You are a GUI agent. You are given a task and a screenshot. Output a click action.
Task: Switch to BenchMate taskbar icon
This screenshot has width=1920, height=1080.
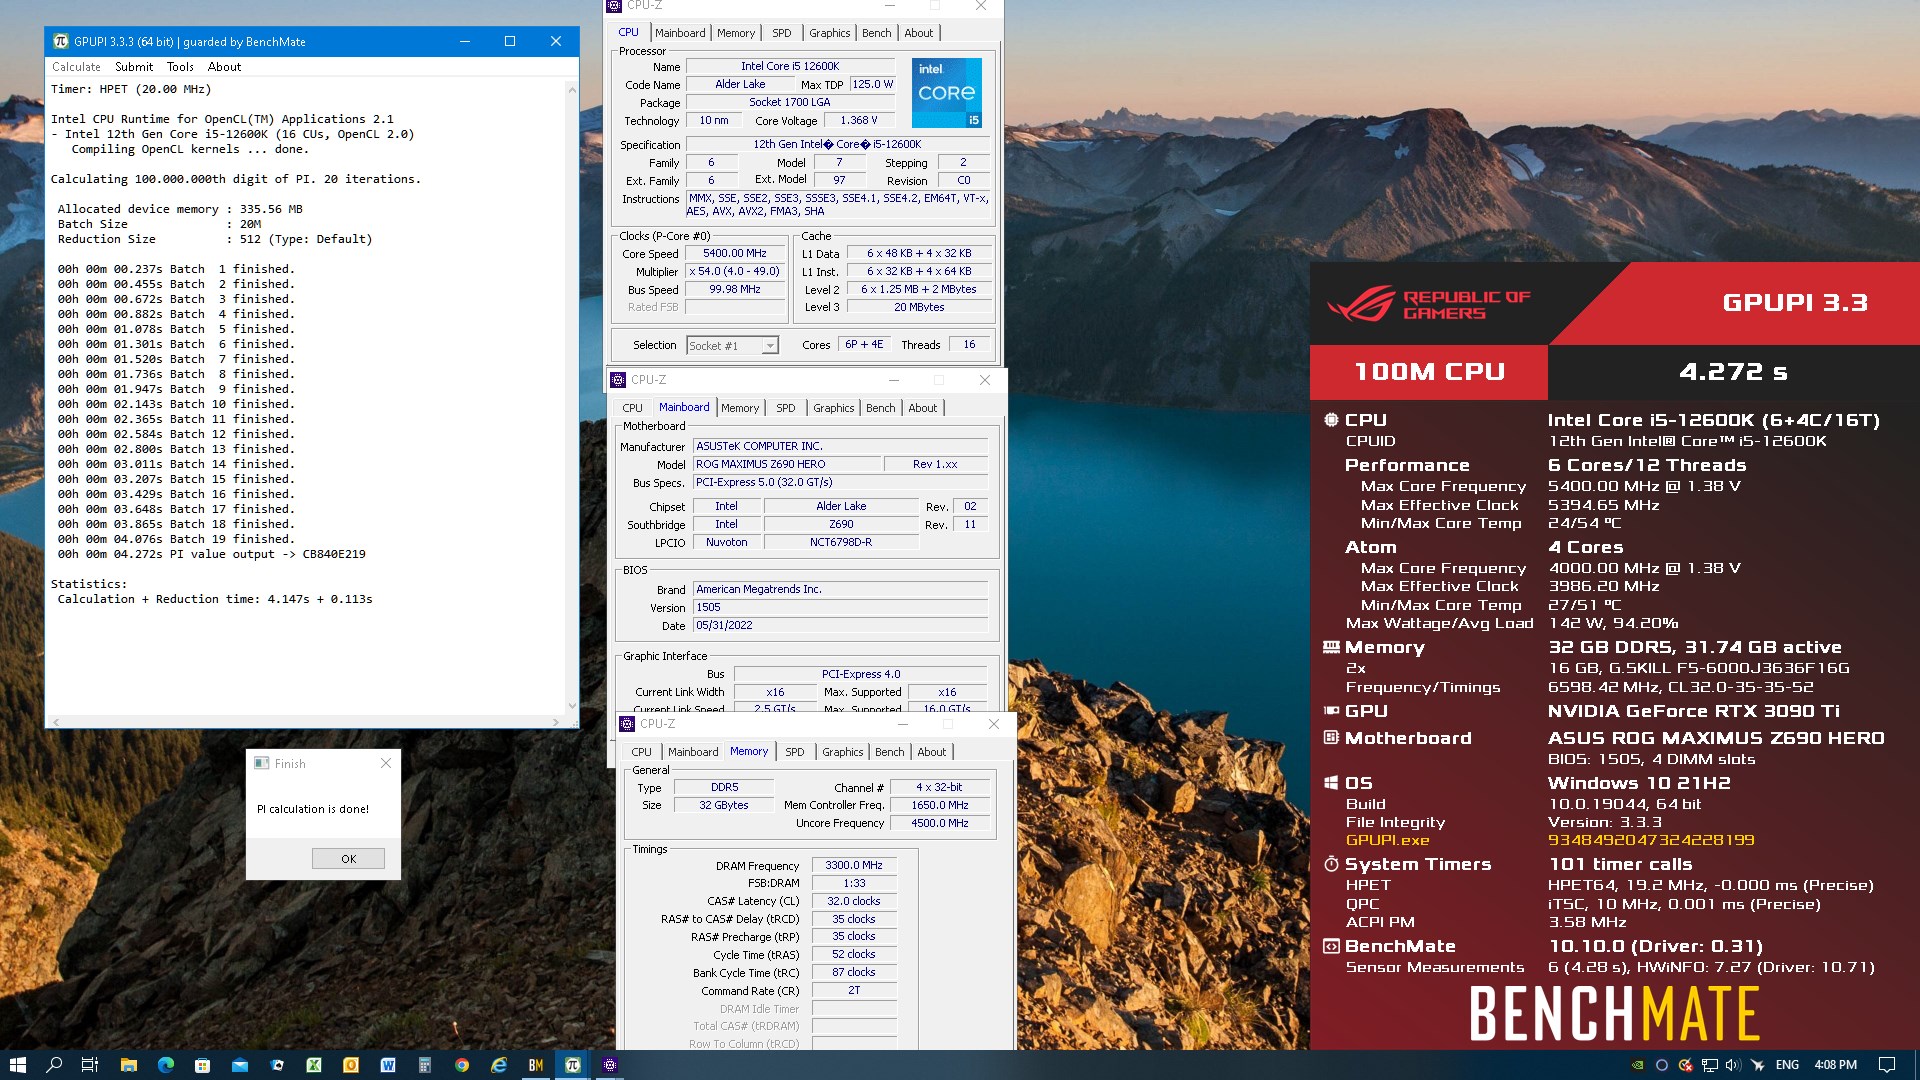[x=536, y=1065]
